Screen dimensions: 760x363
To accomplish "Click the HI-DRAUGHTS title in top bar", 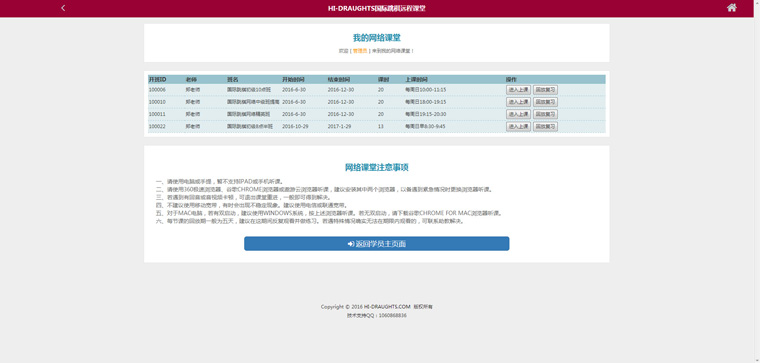I will [377, 8].
